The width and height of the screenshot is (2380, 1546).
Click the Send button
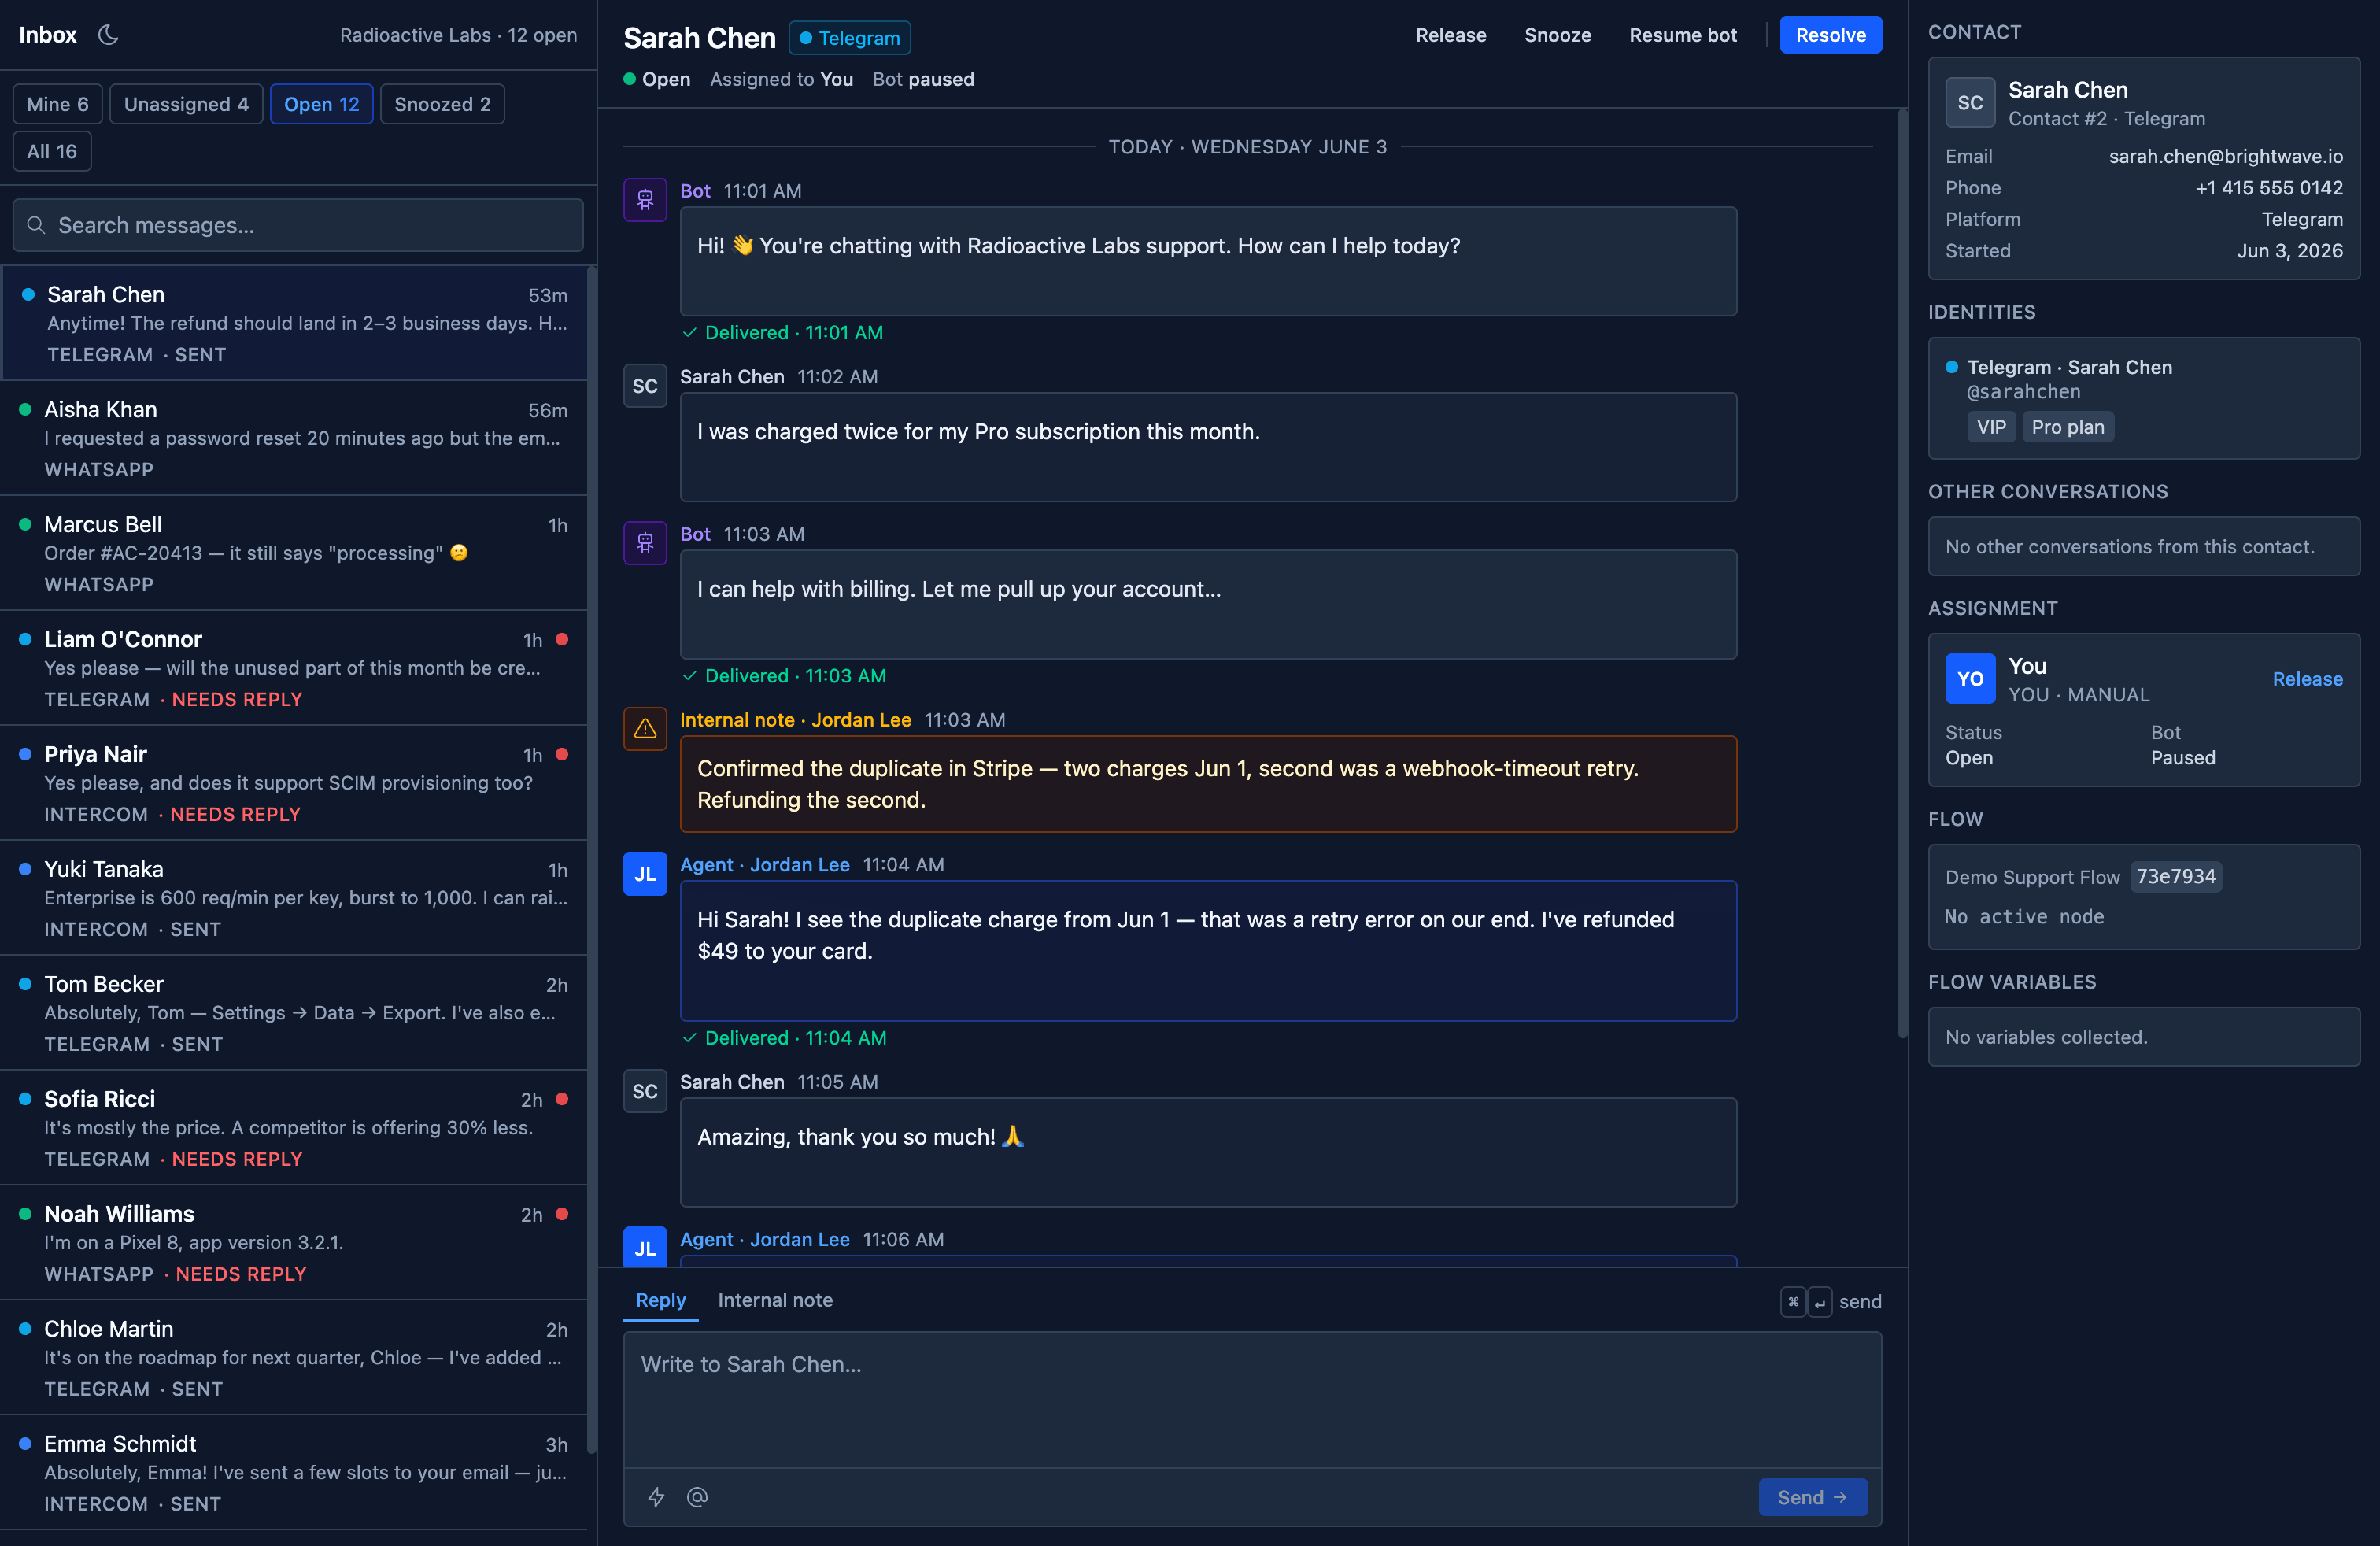[x=1813, y=1497]
